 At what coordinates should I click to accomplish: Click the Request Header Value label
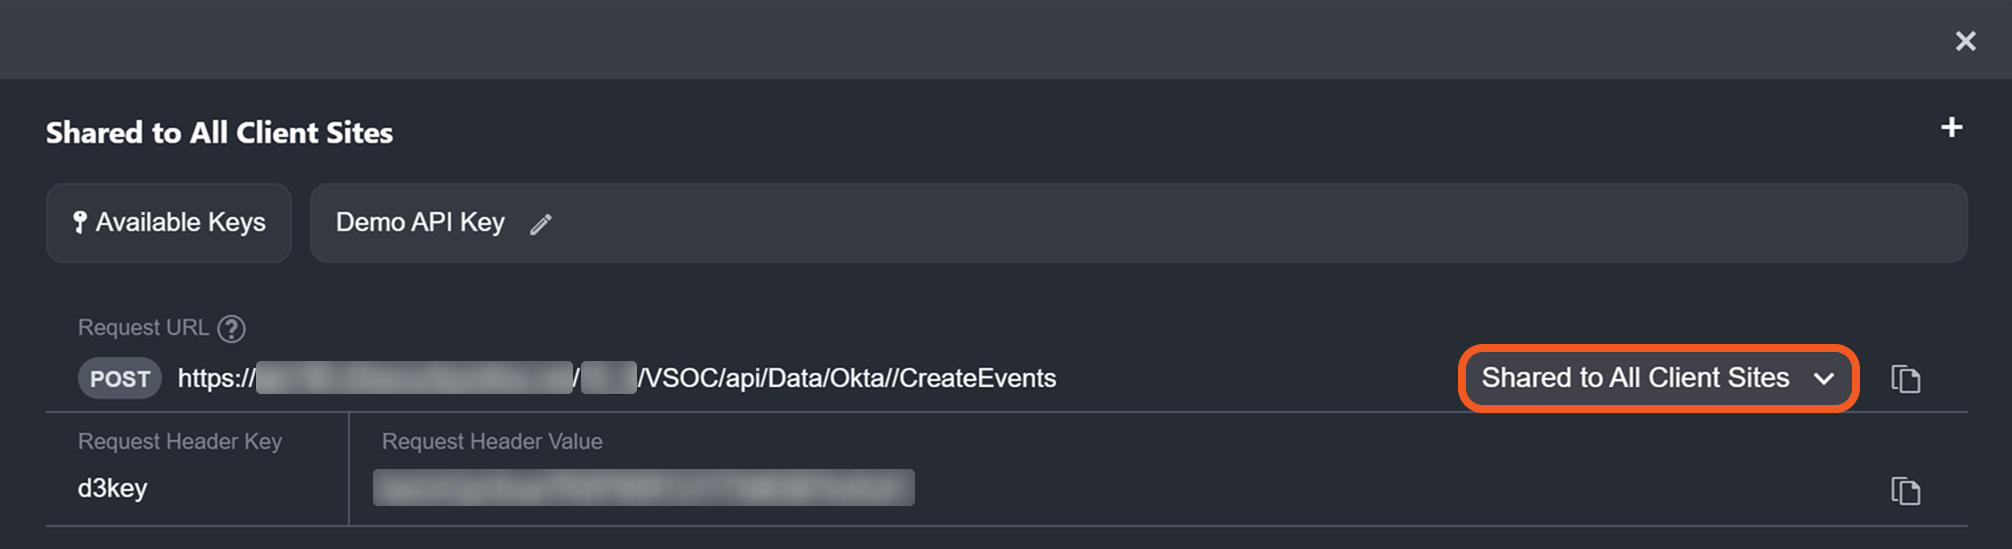click(x=492, y=441)
